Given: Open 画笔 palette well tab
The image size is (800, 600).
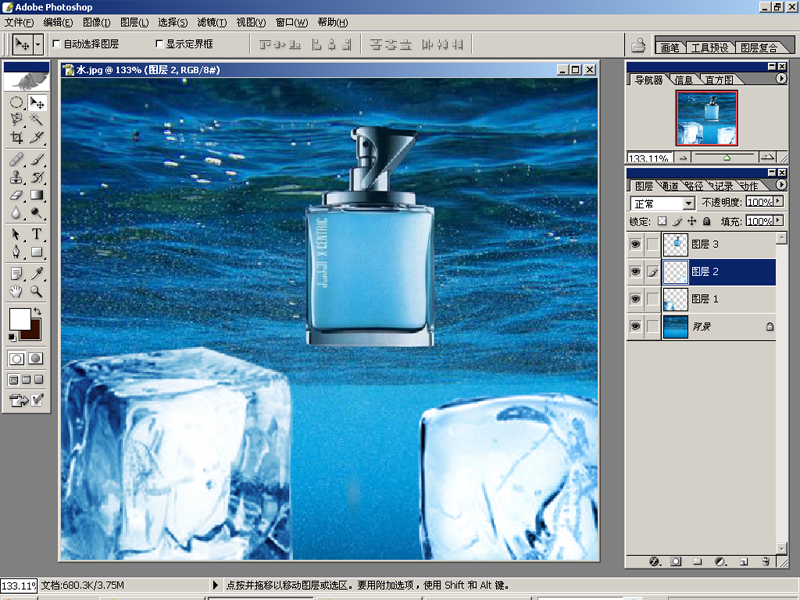Looking at the screenshot, I should (x=670, y=47).
